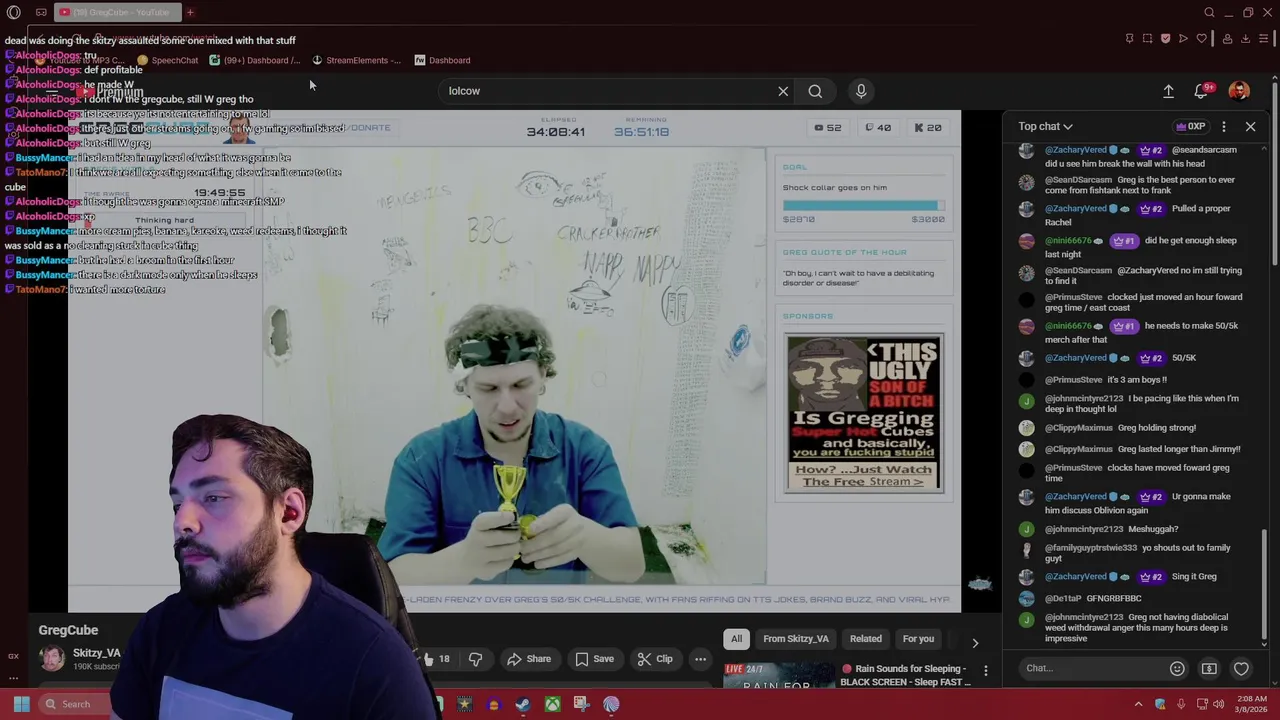Save the video to a playlist

pos(594,659)
